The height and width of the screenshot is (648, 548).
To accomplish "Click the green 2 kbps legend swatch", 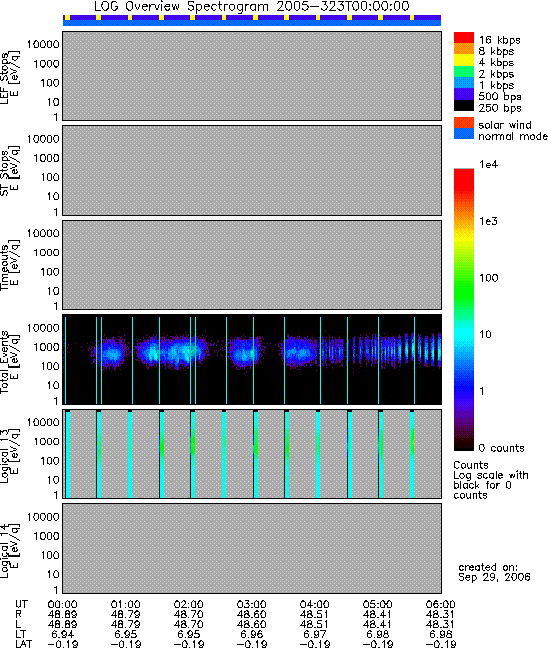I will pos(464,71).
